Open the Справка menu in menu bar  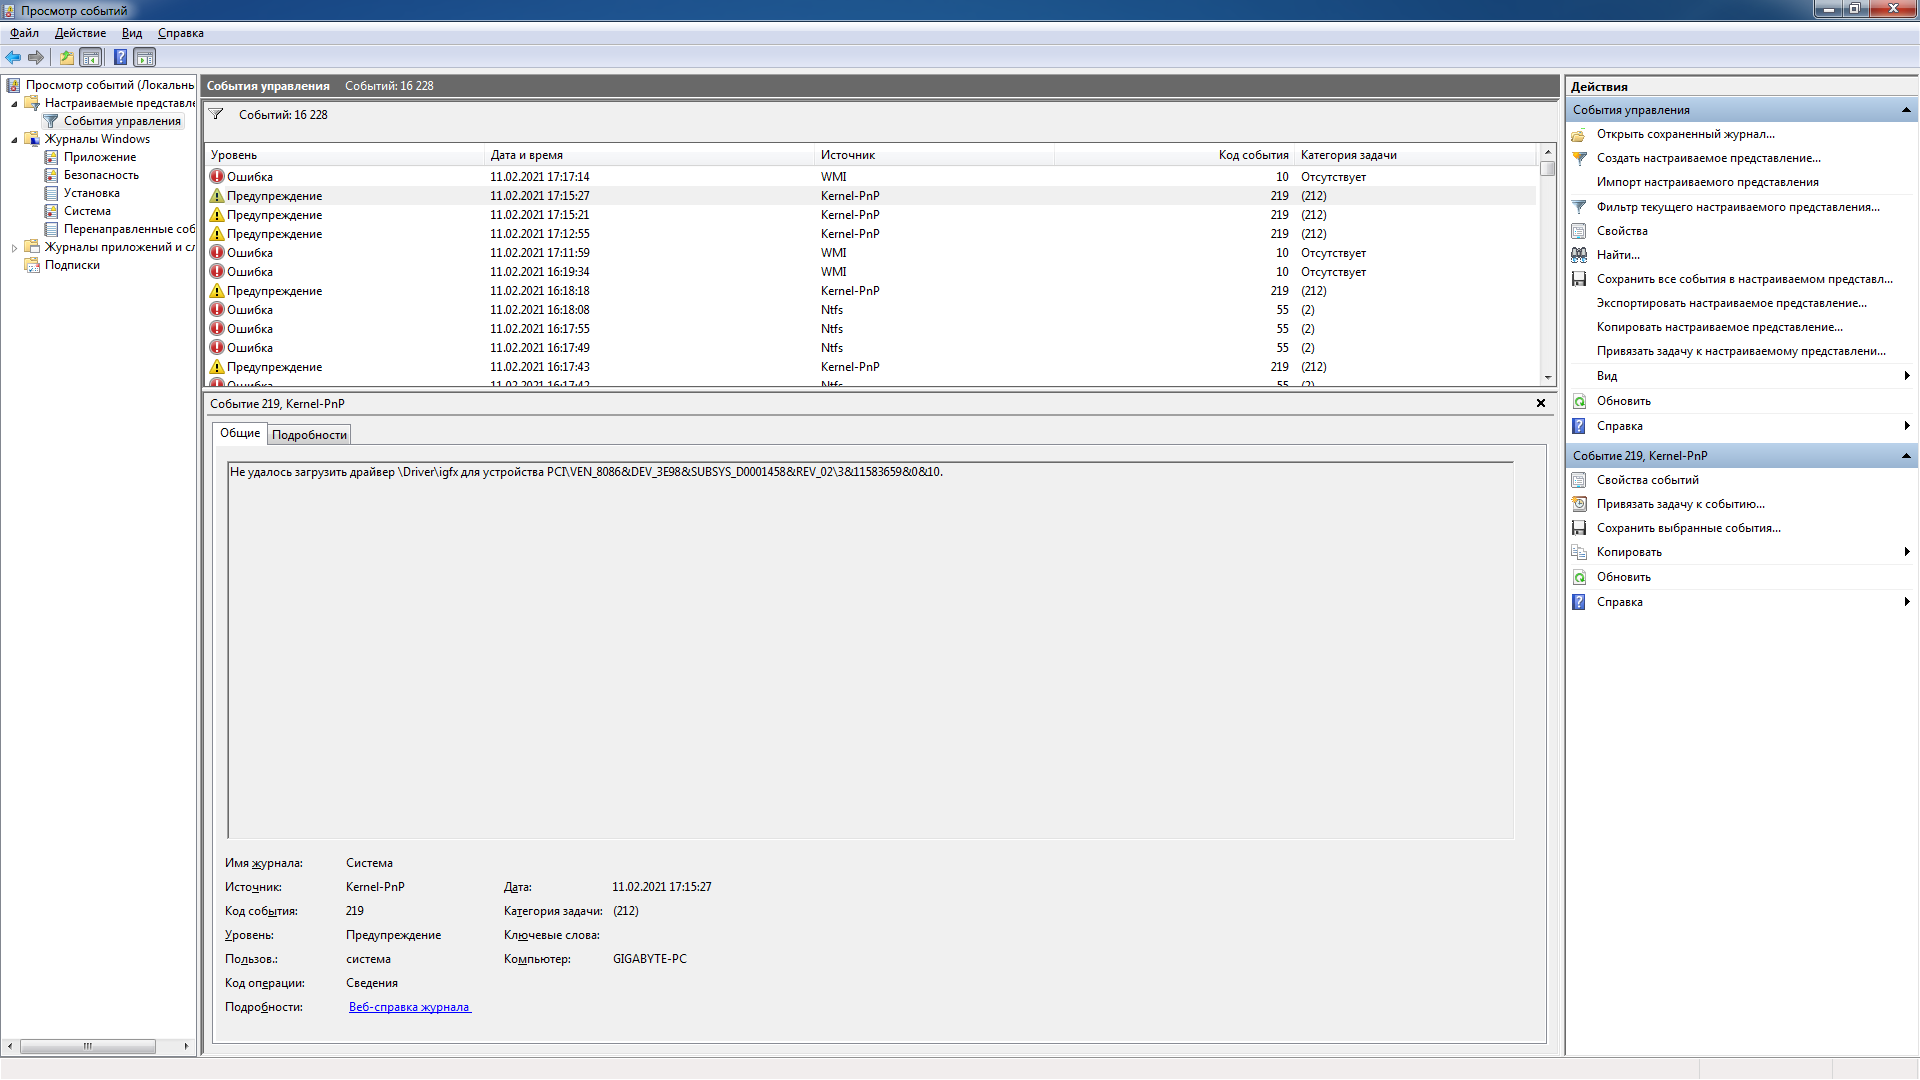(x=181, y=33)
